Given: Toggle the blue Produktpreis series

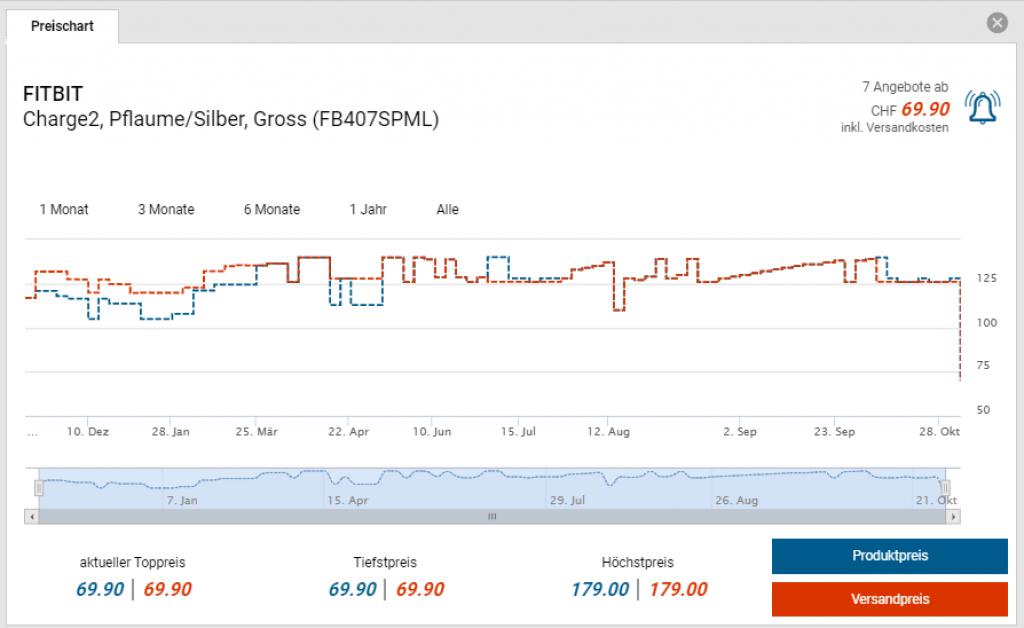Looking at the screenshot, I should (889, 556).
